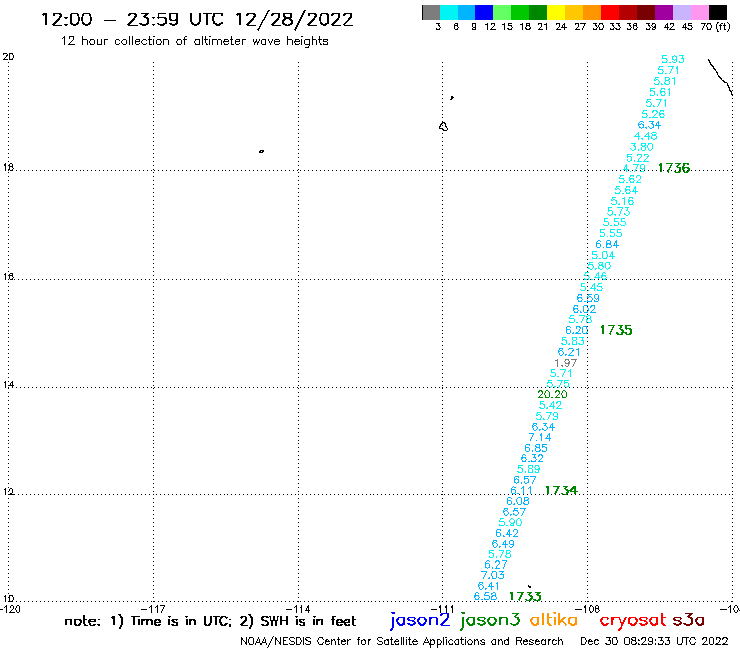Click subtitle '12 hour collection of altimeter wave heights'
Image resolution: width=740 pixels, height=650 pixels.
point(194,41)
